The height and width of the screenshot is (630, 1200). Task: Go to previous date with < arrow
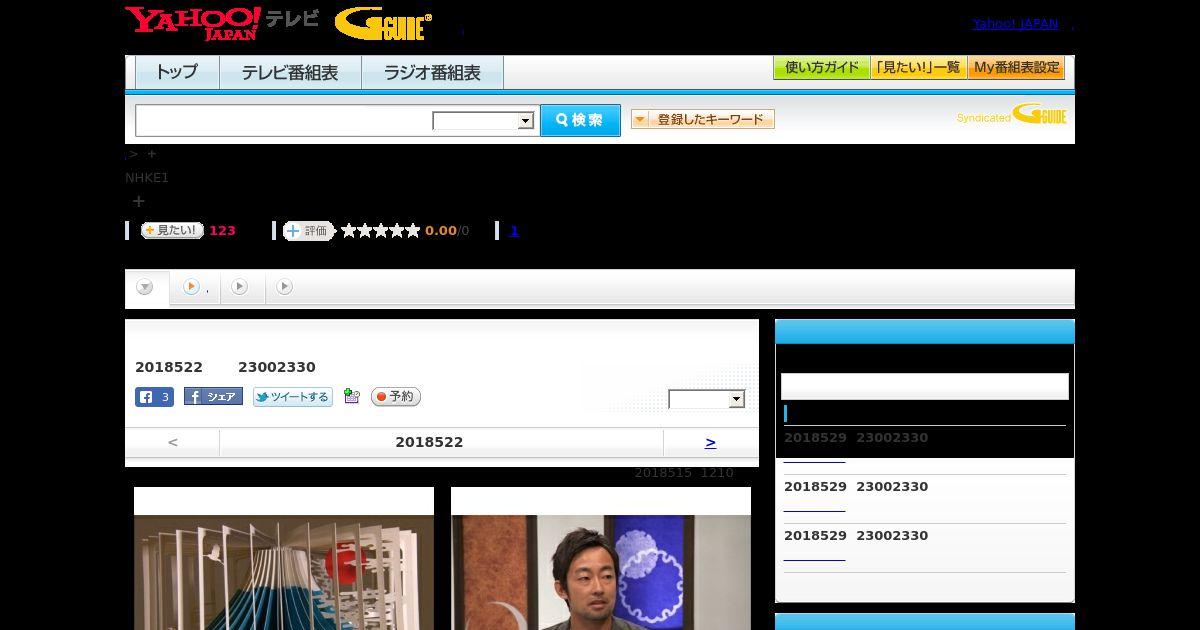173,442
